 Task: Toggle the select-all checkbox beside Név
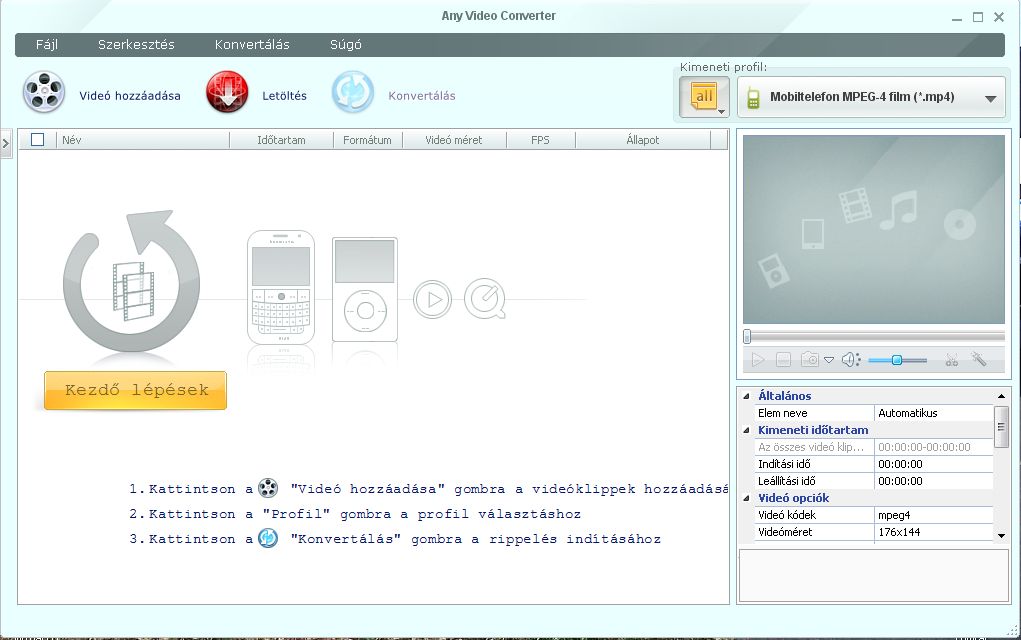pos(38,140)
